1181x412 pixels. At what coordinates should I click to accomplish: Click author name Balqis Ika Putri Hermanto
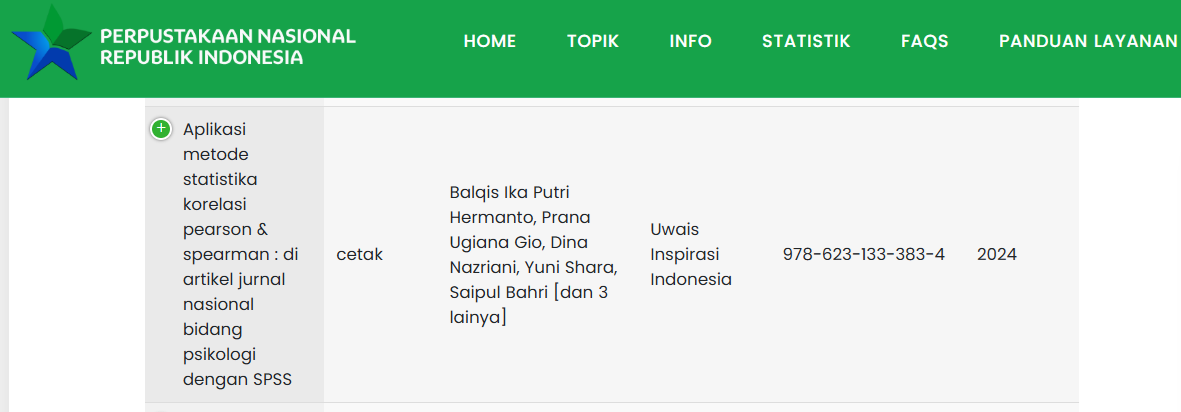click(509, 192)
